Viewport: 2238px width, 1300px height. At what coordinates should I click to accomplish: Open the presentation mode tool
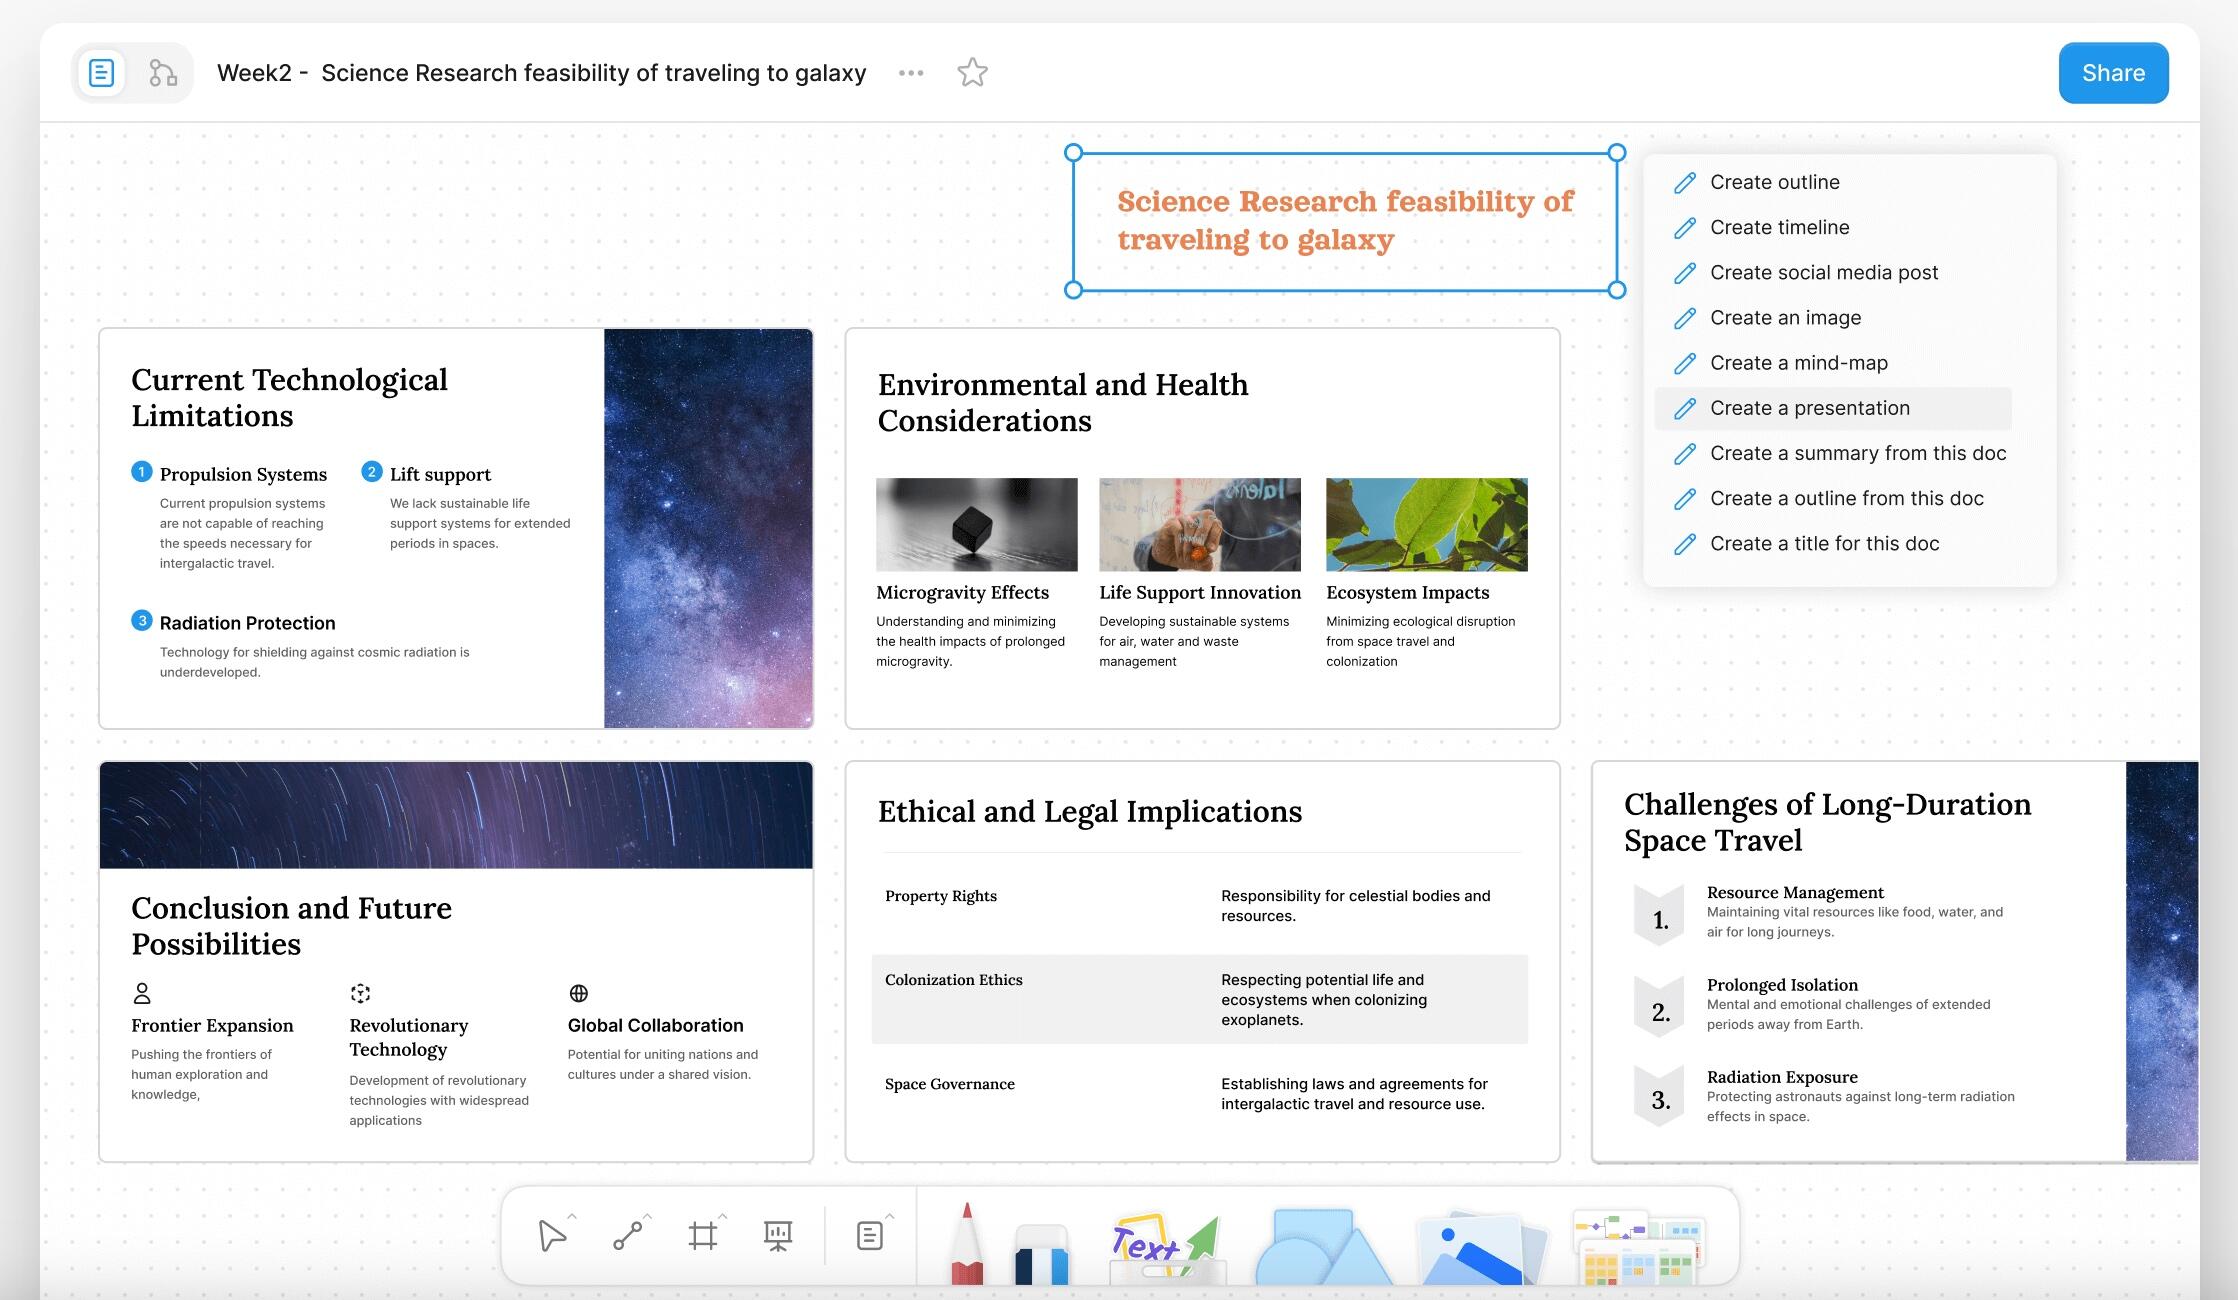tap(778, 1237)
